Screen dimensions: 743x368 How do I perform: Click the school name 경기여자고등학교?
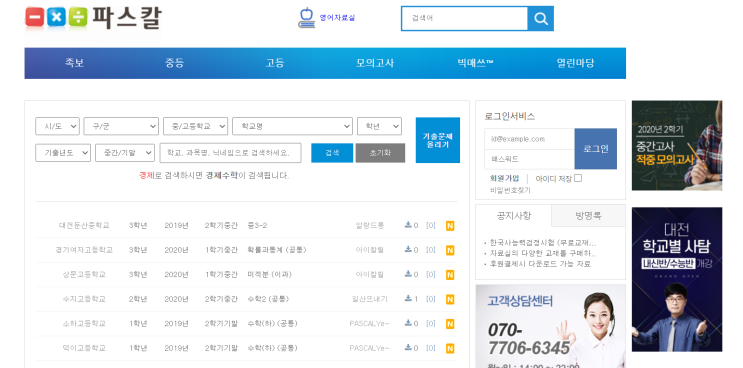(84, 250)
